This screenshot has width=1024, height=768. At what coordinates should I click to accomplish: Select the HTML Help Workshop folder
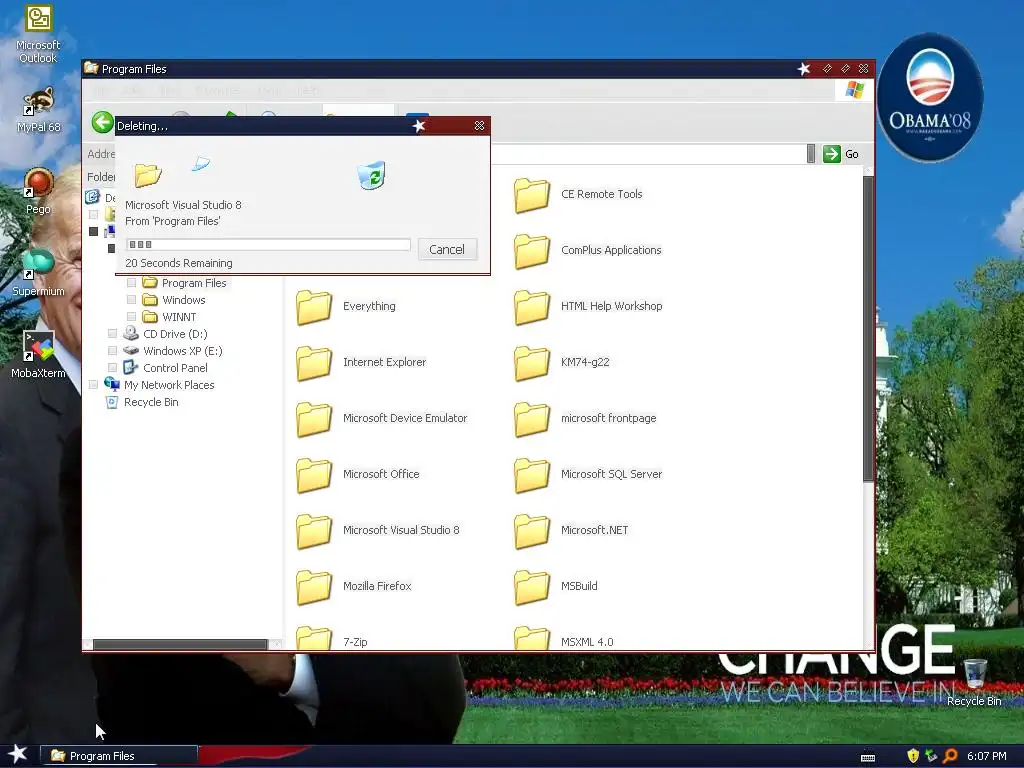588,307
